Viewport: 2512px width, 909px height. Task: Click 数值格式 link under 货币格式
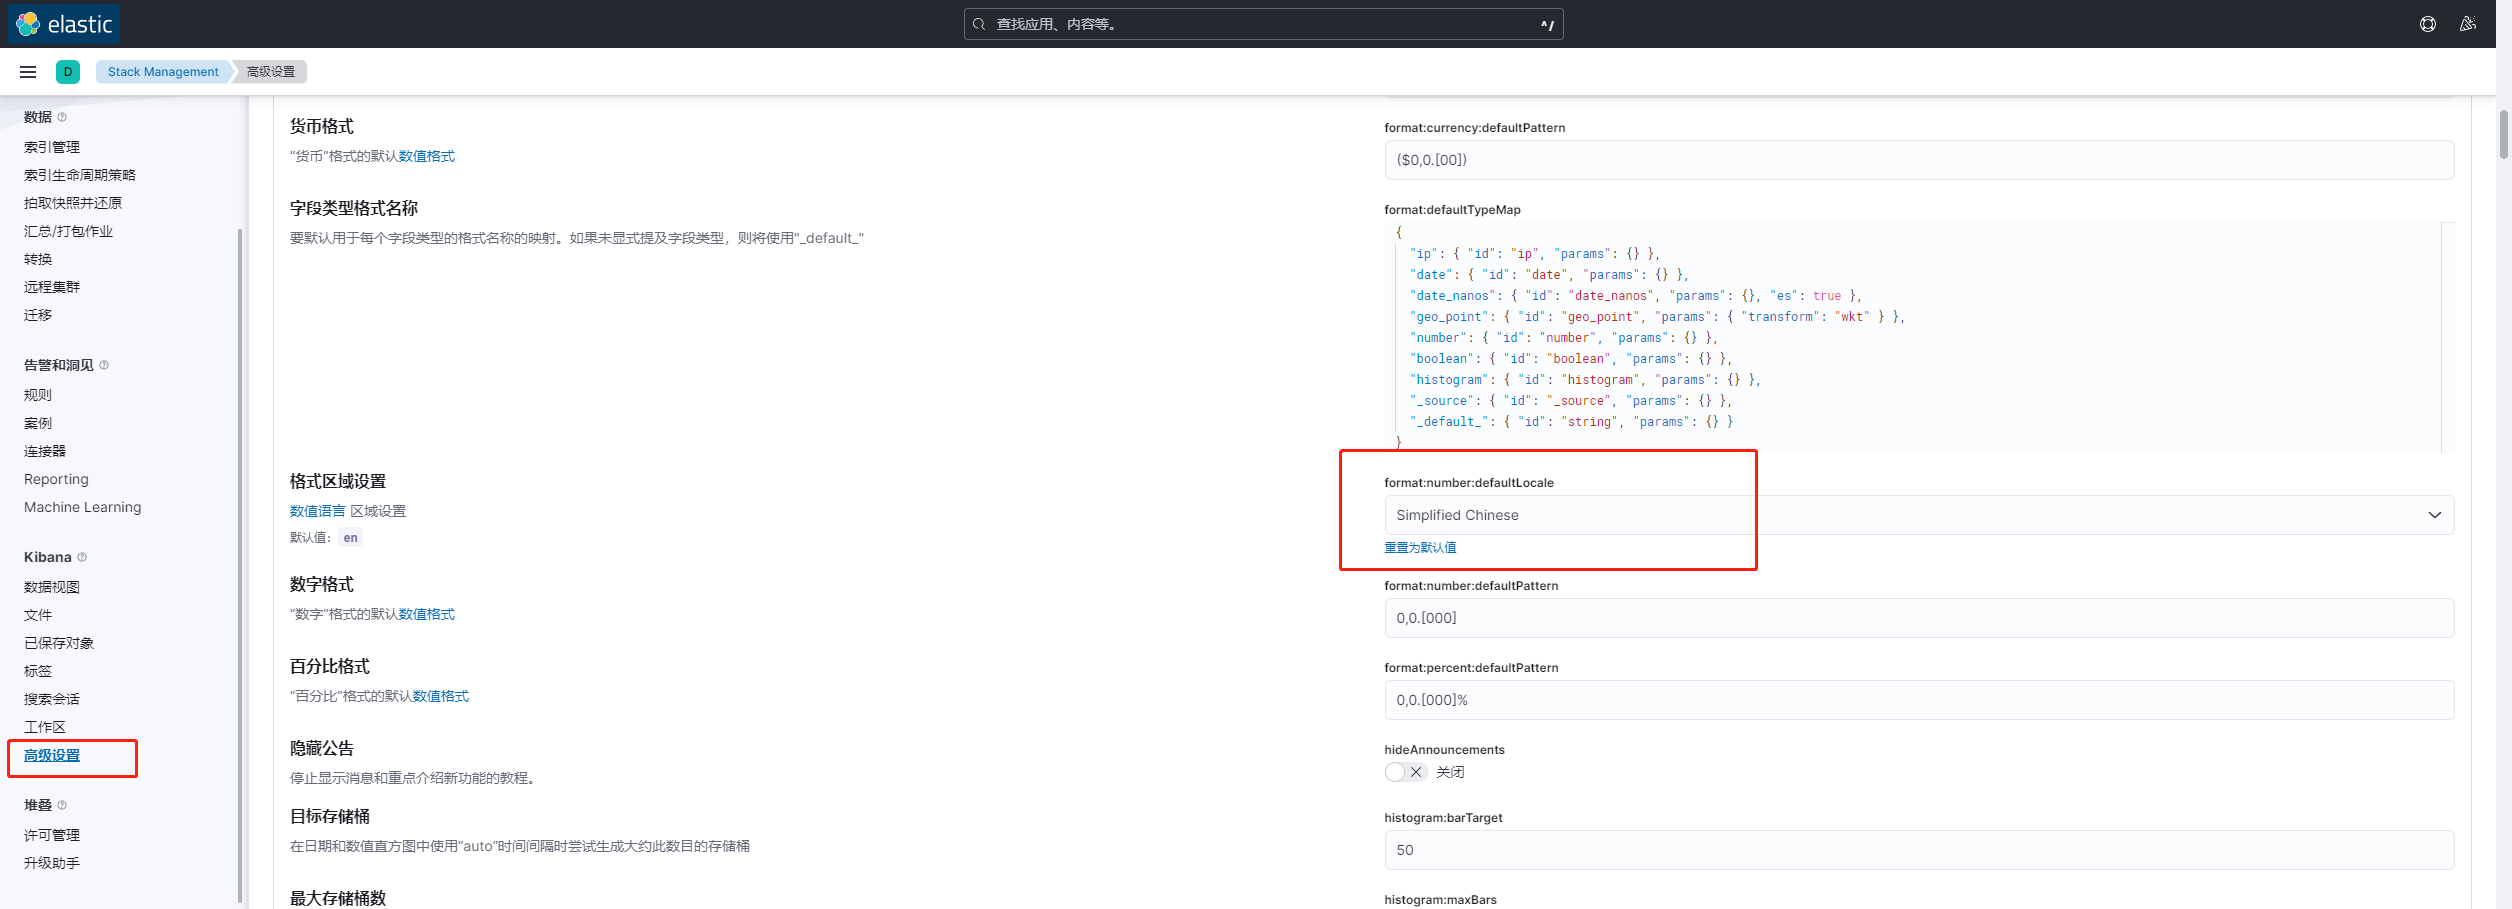pyautogui.click(x=427, y=156)
